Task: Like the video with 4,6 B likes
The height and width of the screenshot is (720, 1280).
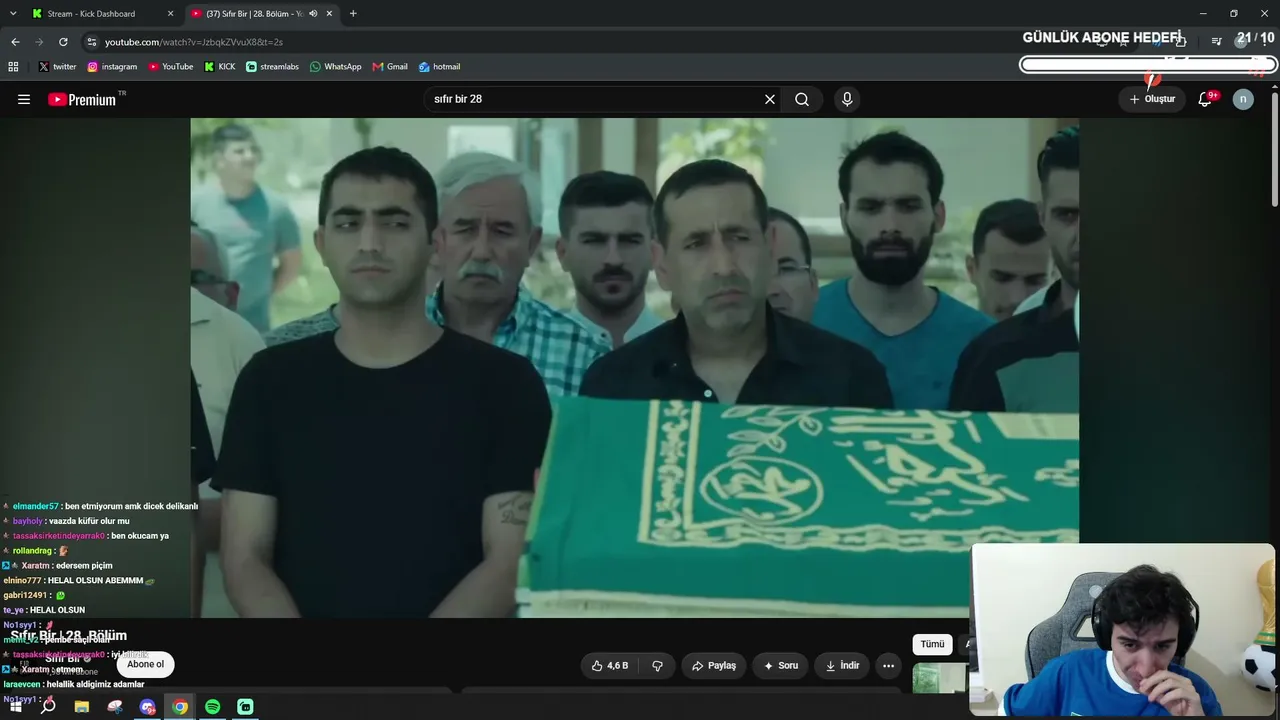Action: coord(610,665)
